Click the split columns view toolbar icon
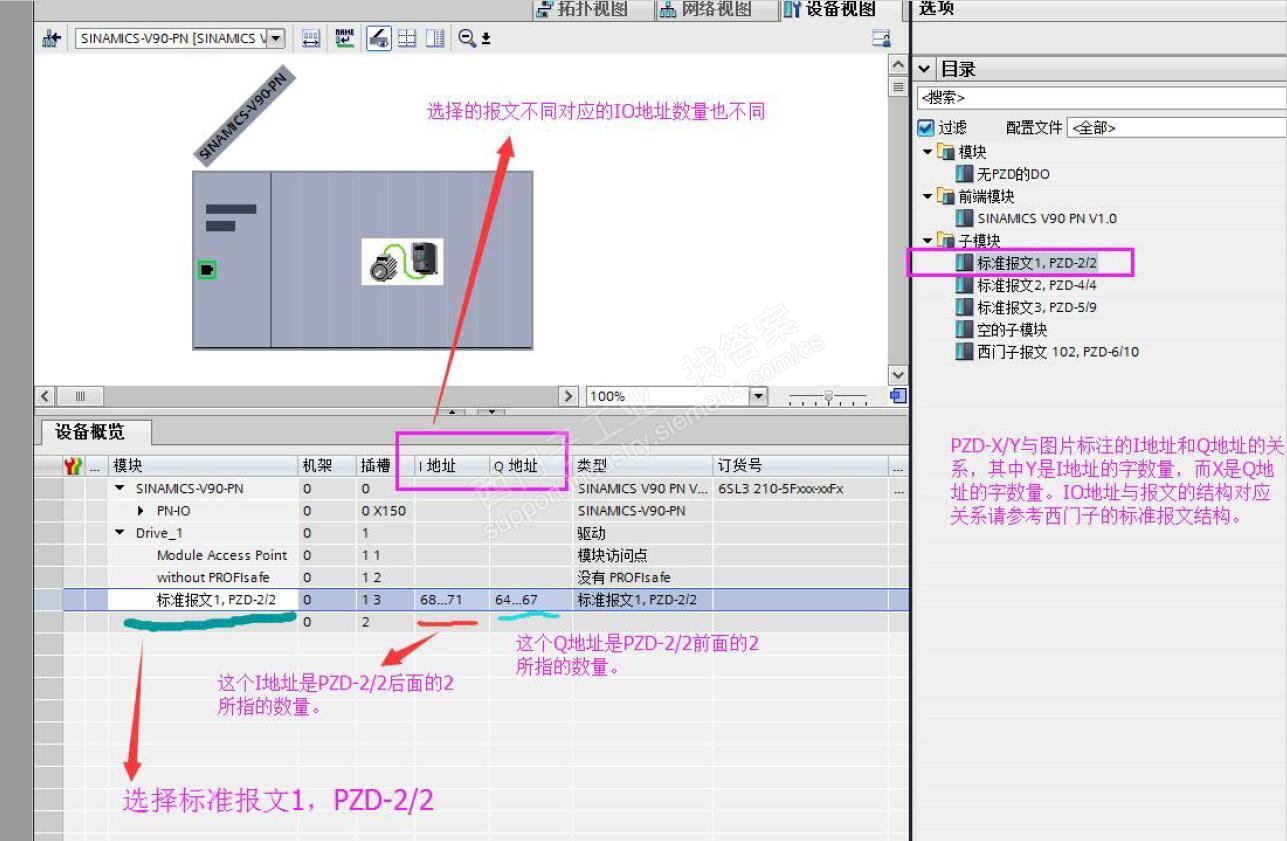This screenshot has height=841, width=1287. click(x=435, y=39)
